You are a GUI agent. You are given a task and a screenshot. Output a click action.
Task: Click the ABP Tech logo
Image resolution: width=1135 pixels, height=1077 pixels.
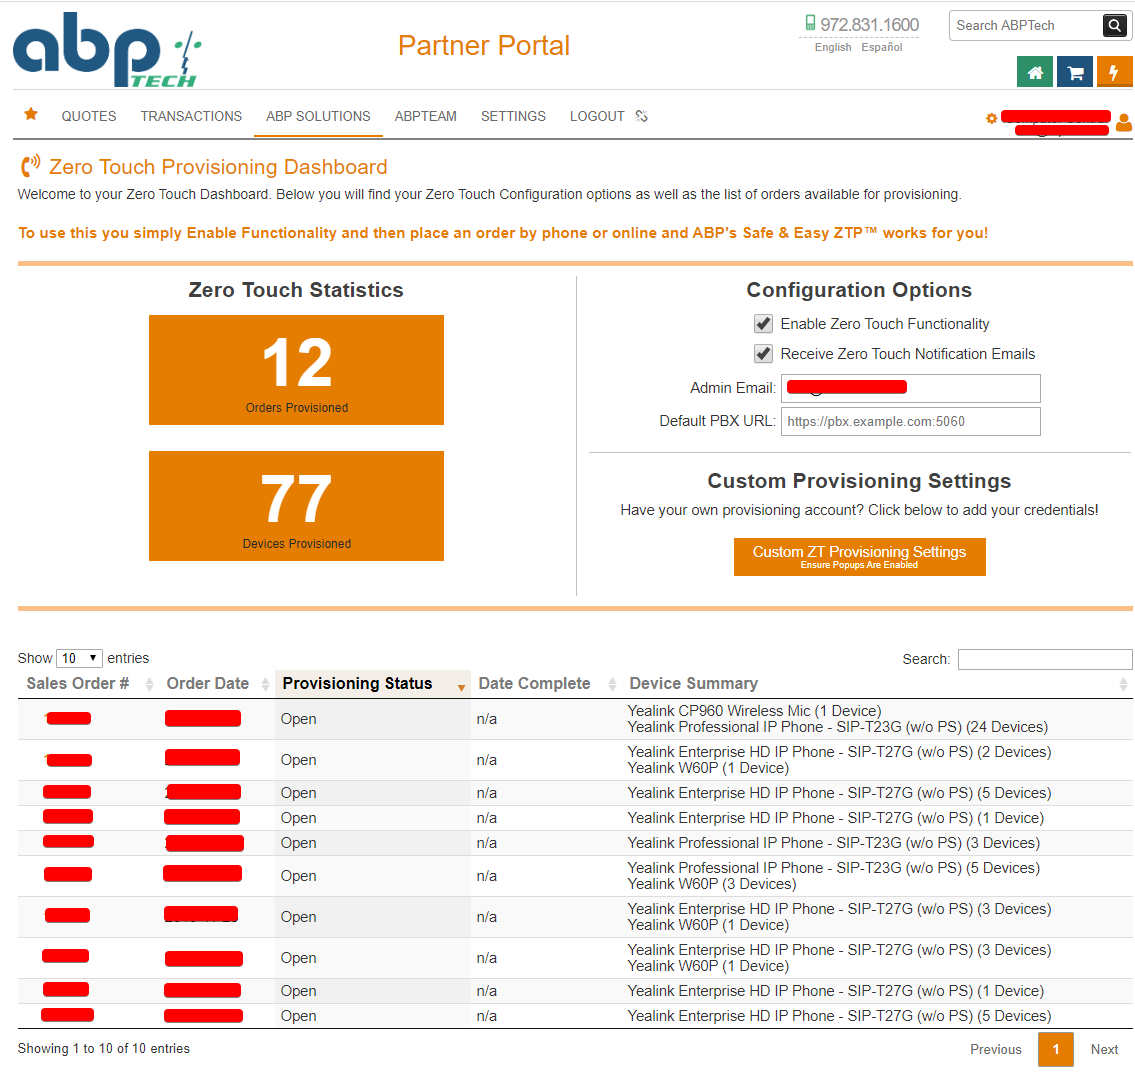coord(106,48)
